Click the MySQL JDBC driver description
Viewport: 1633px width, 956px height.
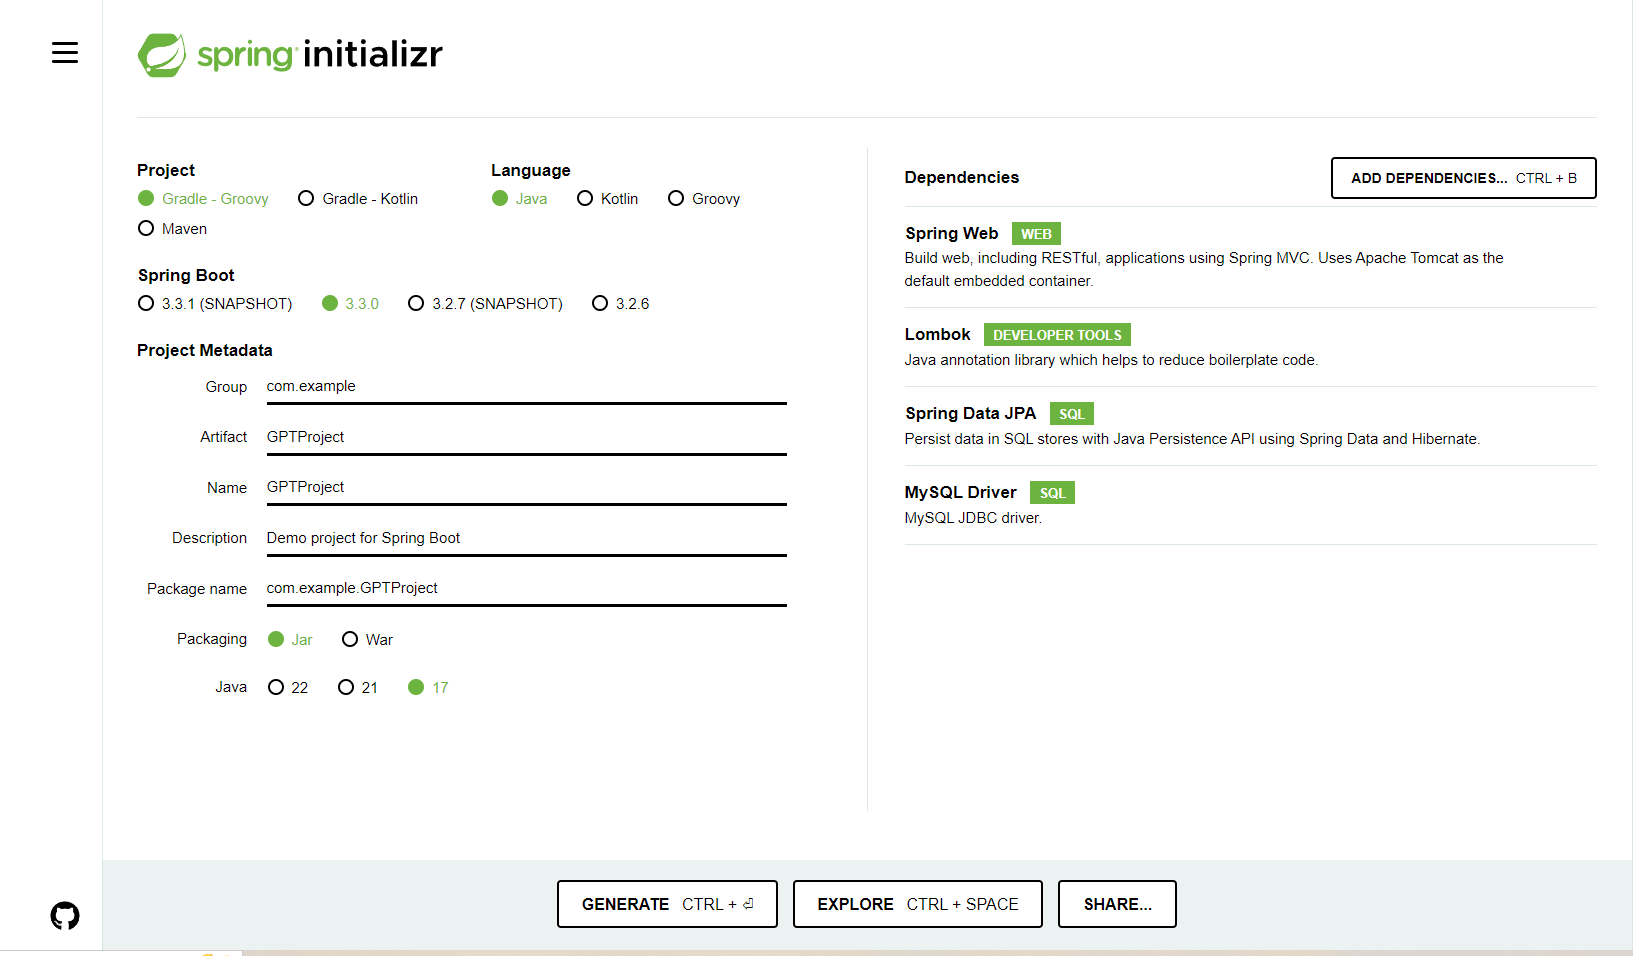(973, 518)
